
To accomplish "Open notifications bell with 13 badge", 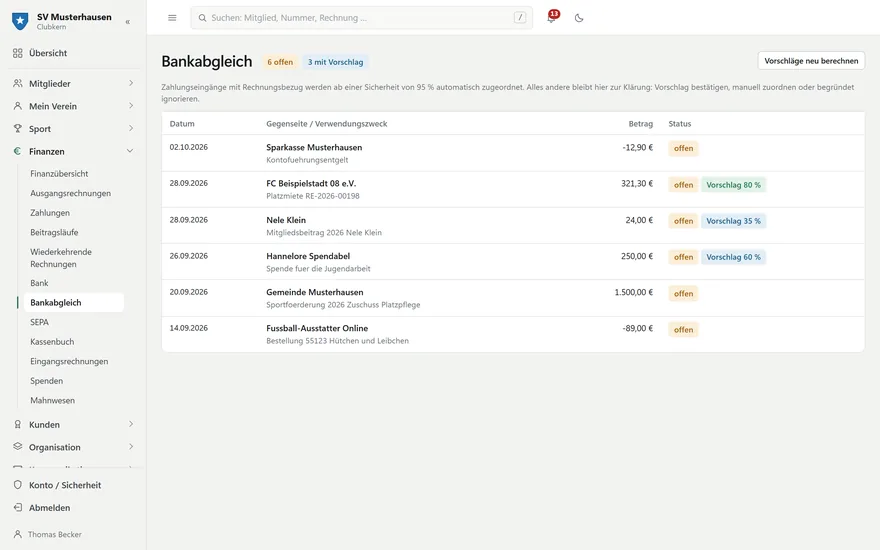I will [552, 17].
